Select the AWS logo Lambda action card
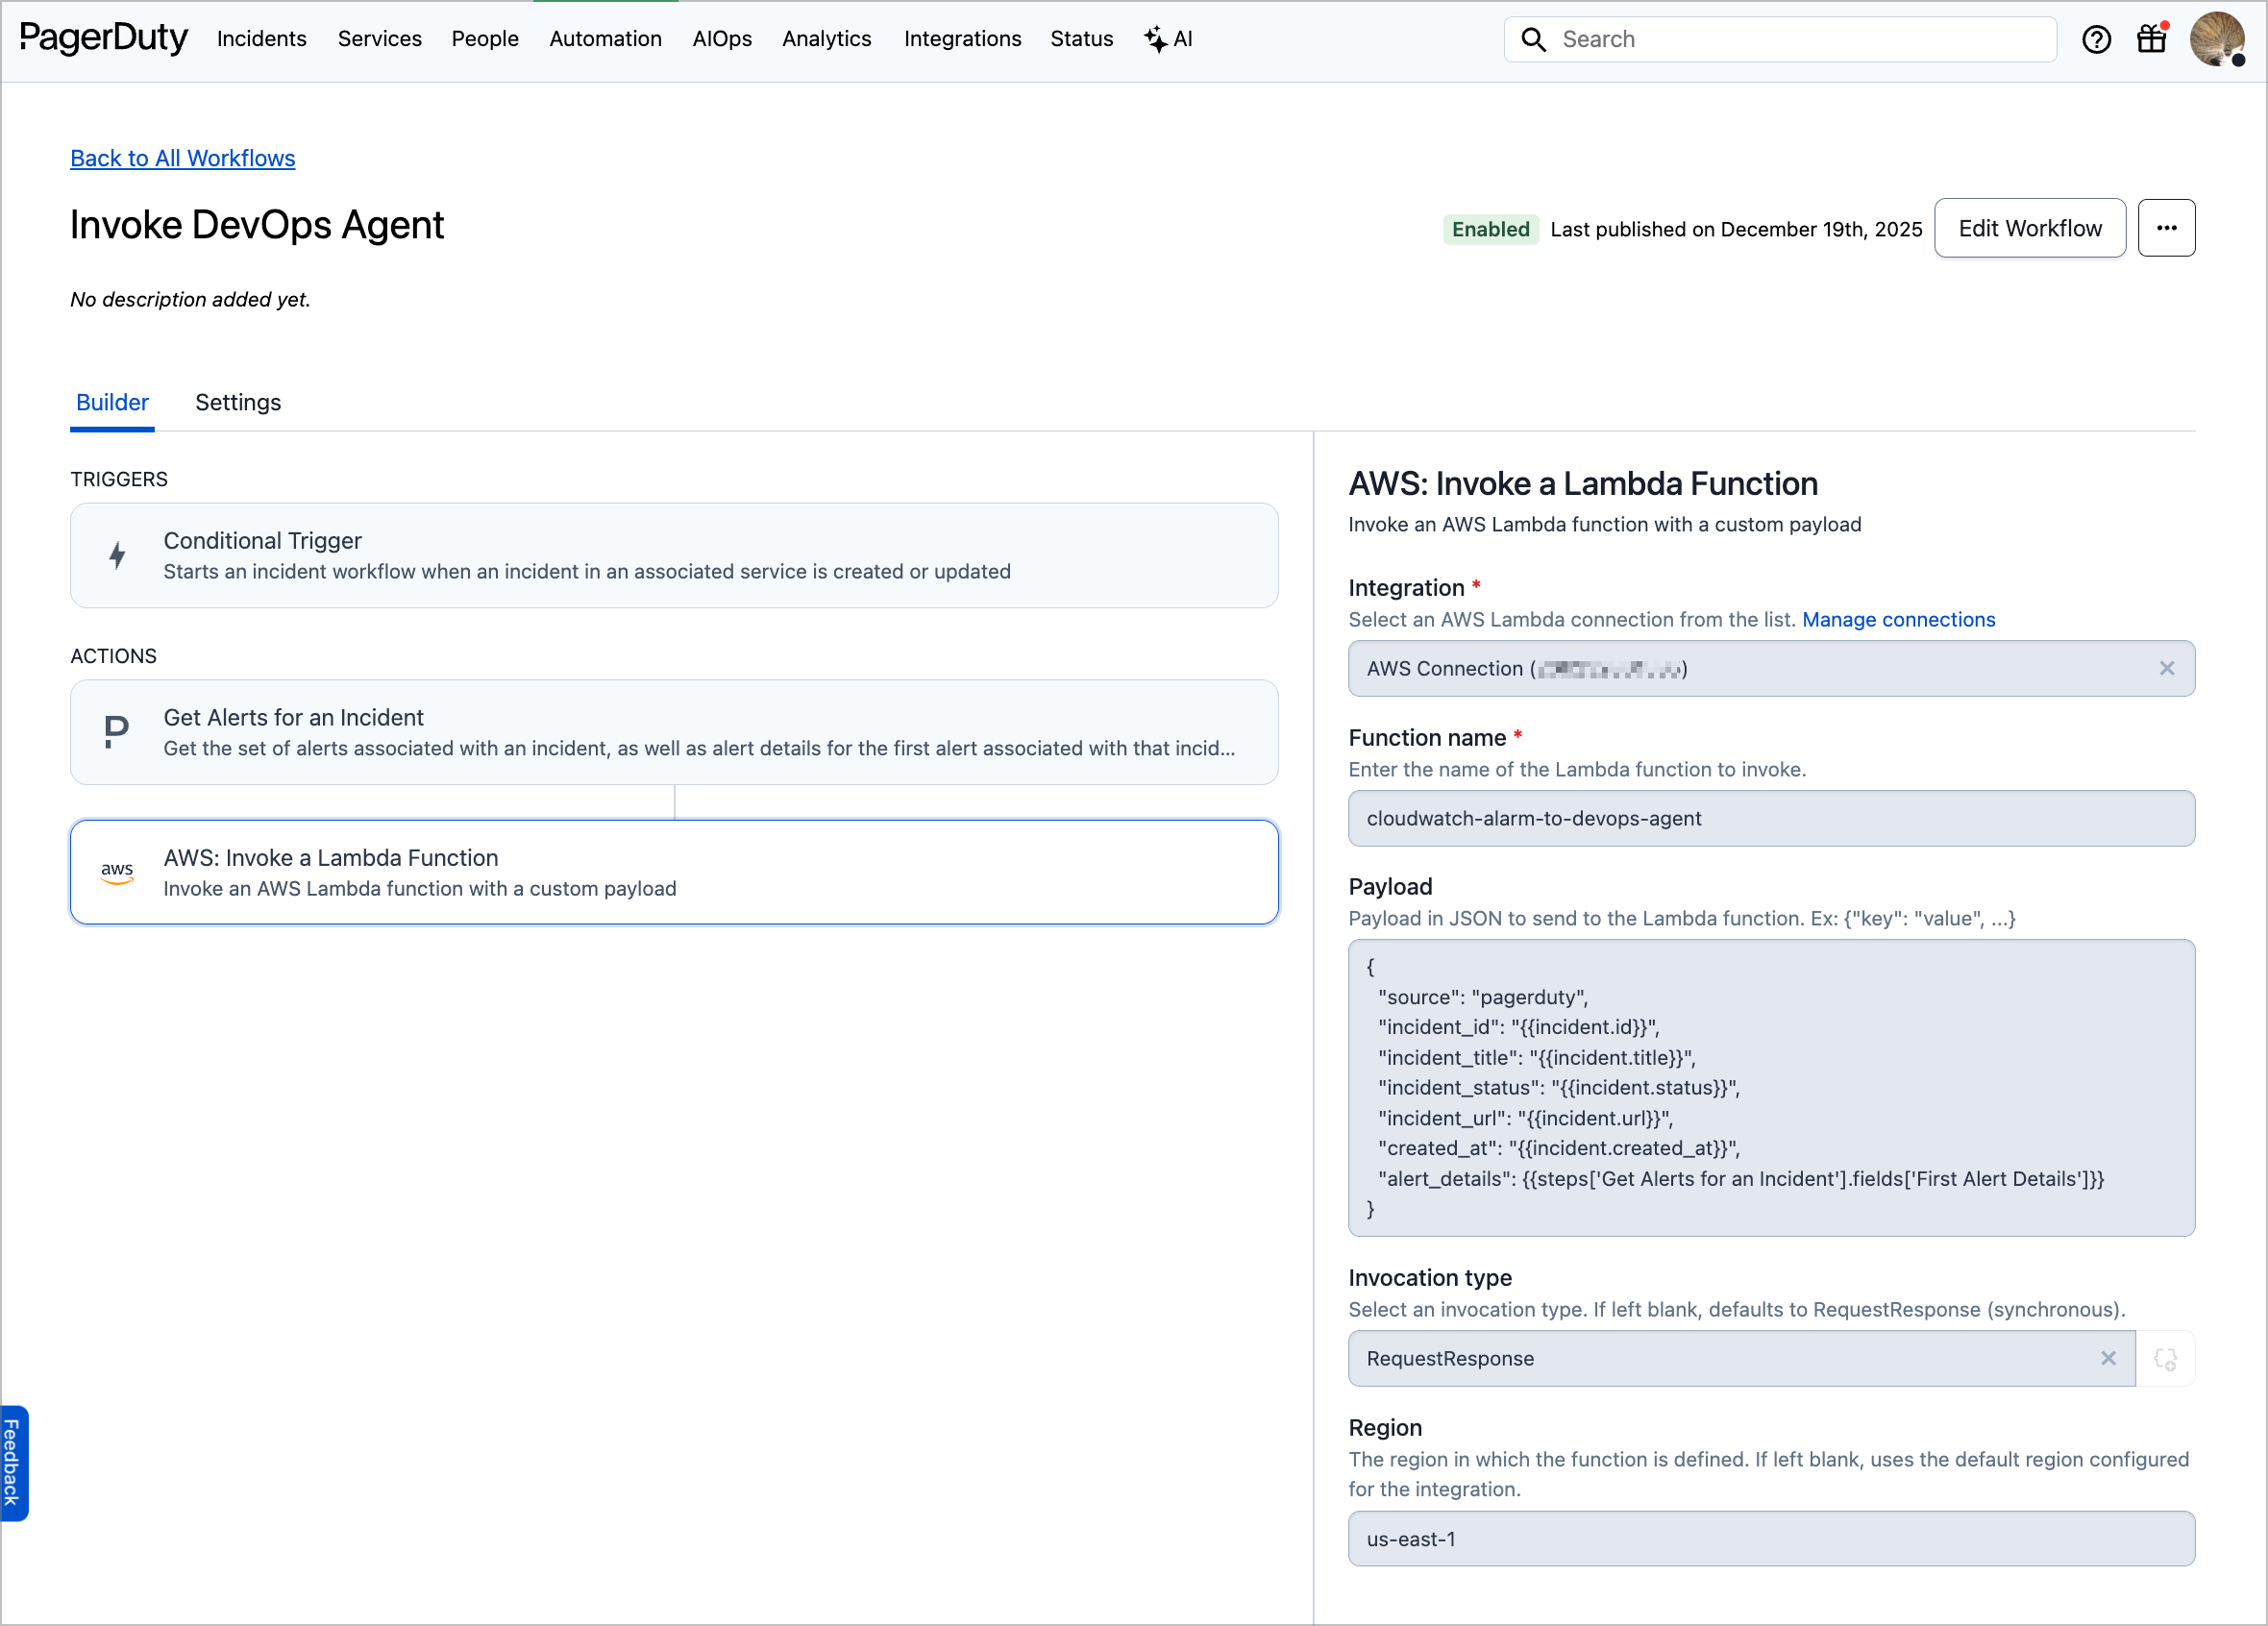The image size is (2268, 1626). [117, 872]
